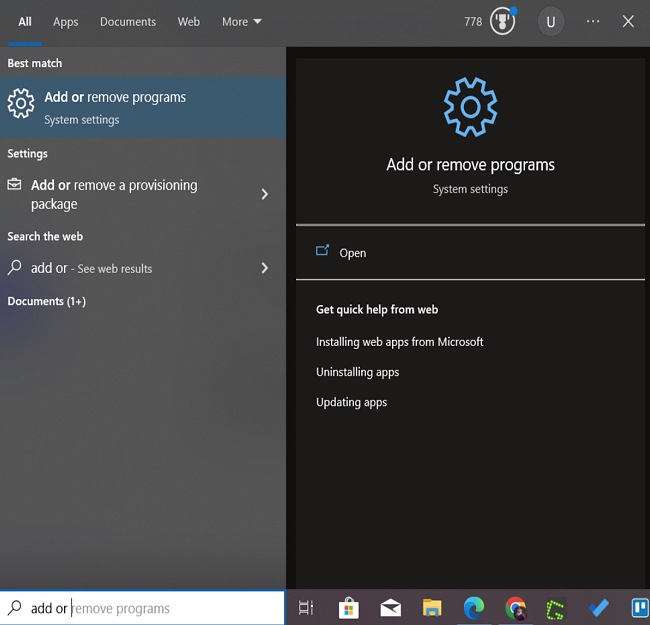Open the More filter dropdown
The image size is (650, 625).
coord(242,22)
